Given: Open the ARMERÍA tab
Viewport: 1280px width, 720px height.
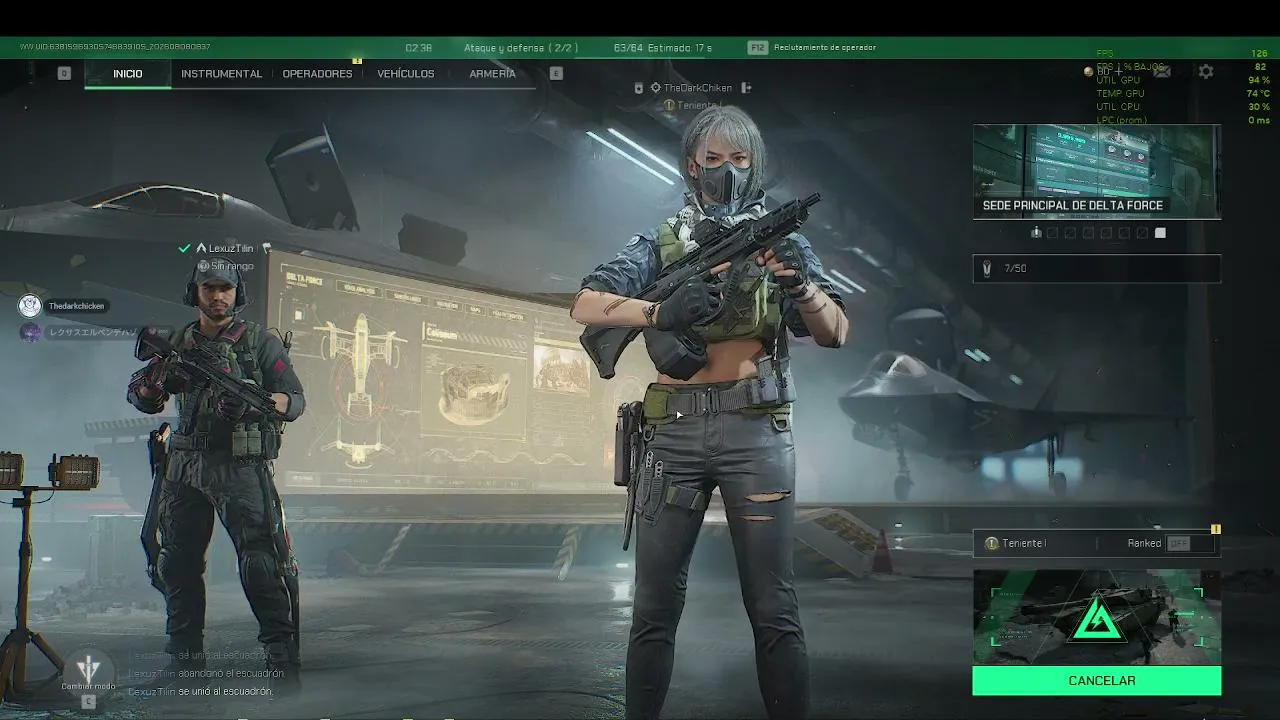Looking at the screenshot, I should [x=492, y=73].
